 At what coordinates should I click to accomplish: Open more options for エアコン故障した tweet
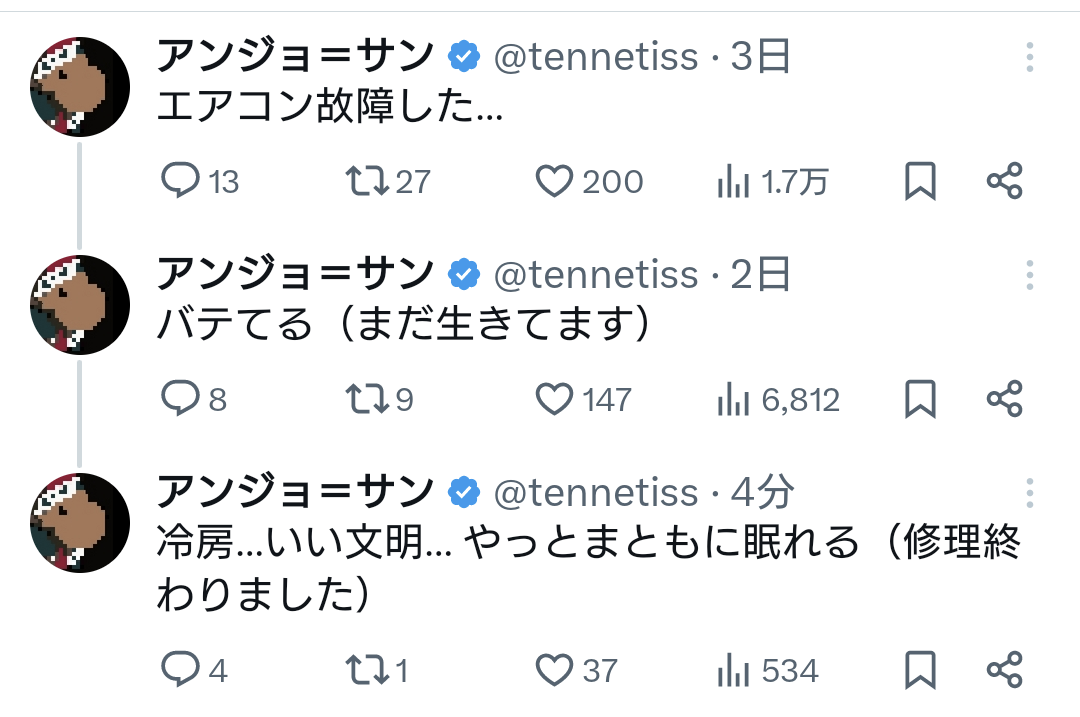[1029, 57]
